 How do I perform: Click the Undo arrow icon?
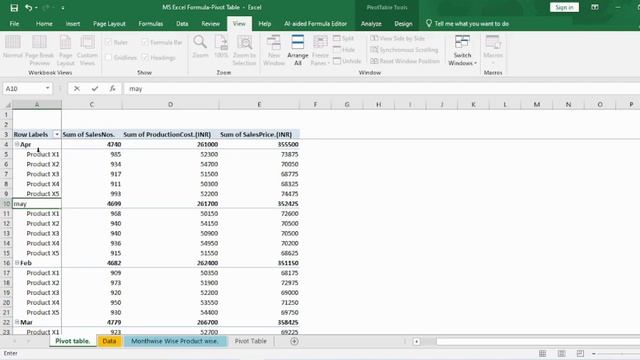(x=28, y=7)
